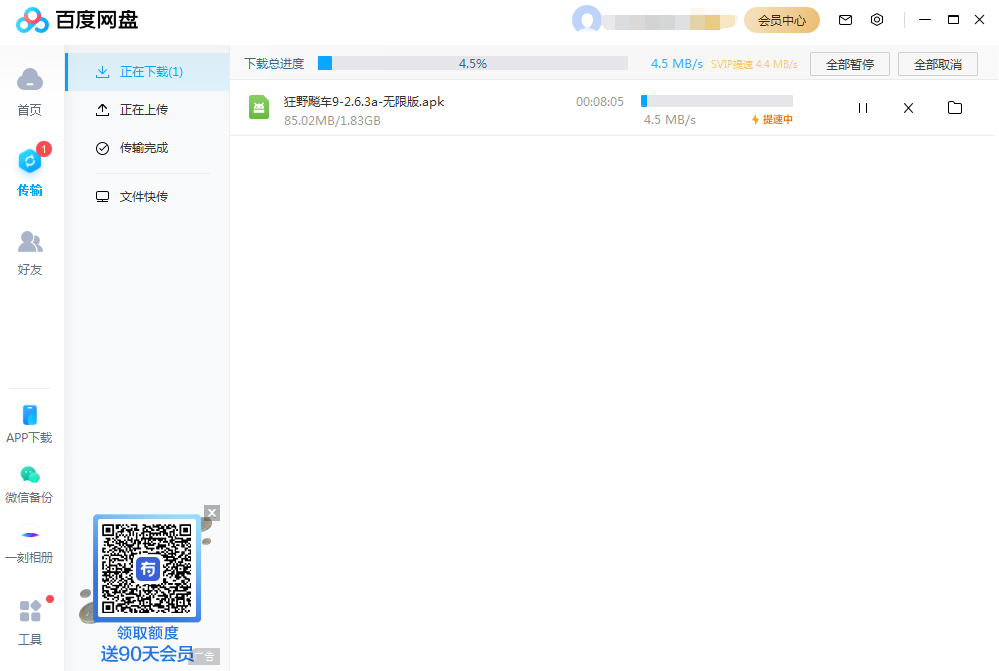Open download folder for the apk
999x671 pixels.
click(954, 108)
